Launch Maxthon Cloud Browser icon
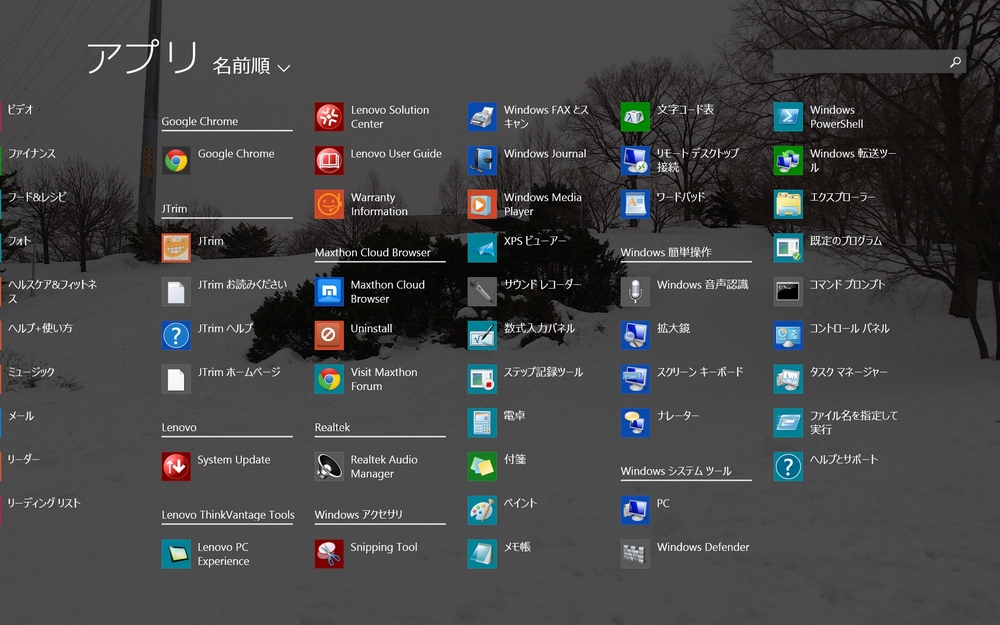Screen dimensions: 1000x625 [x=329, y=291]
